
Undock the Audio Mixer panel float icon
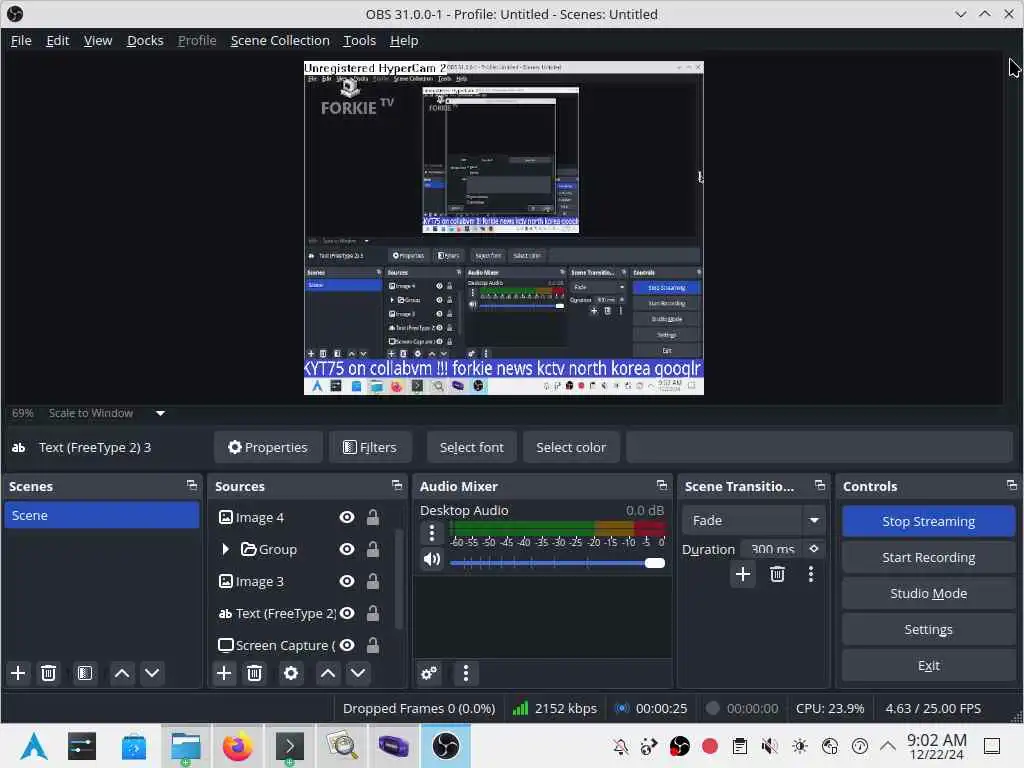click(662, 485)
